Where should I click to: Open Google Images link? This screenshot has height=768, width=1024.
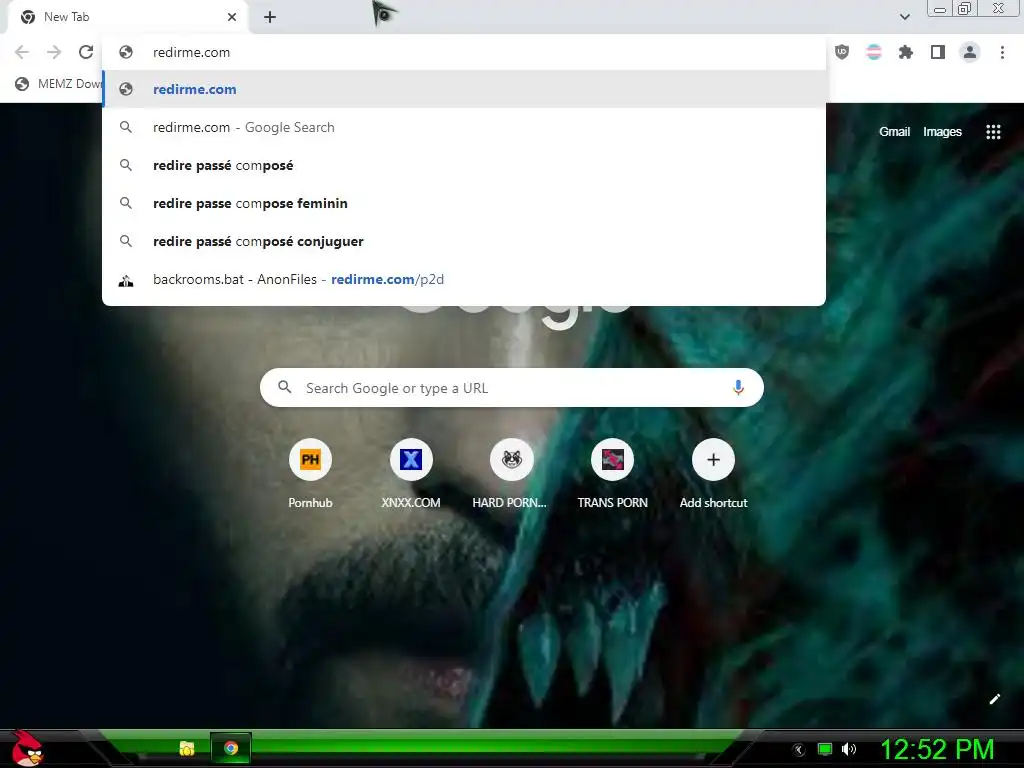[942, 132]
